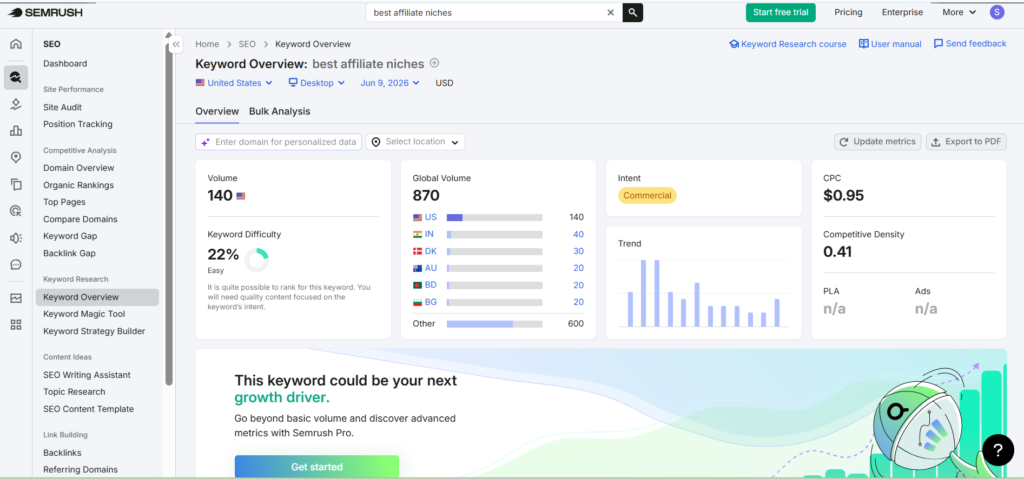Image resolution: width=1024 pixels, height=479 pixels.
Task: Open Dashboard in sidebar
Action: [x=65, y=63]
